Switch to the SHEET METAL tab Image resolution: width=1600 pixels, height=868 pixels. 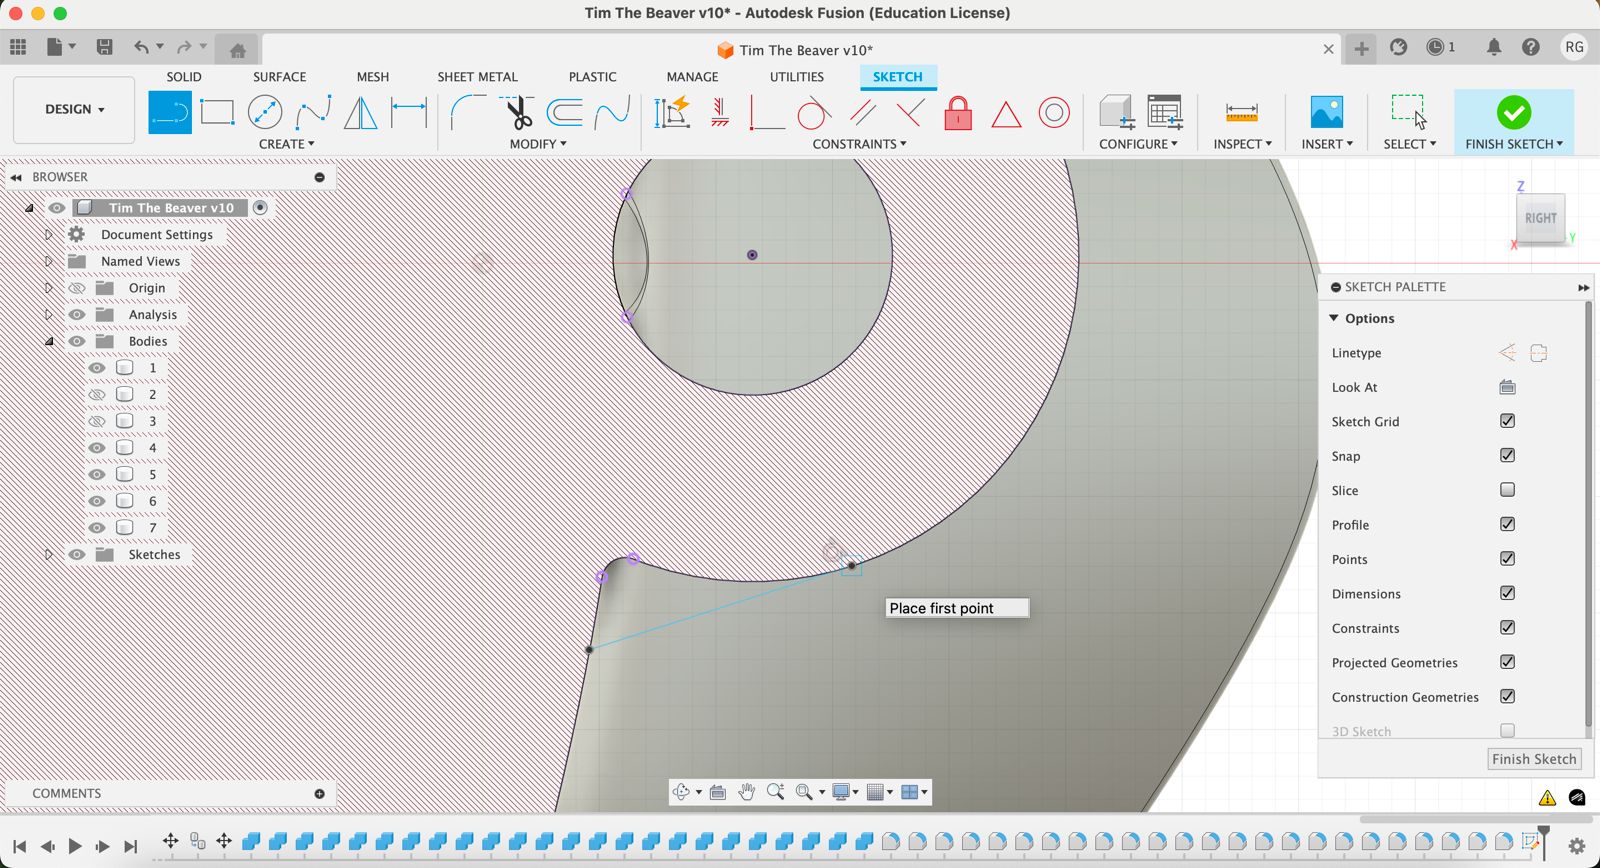pyautogui.click(x=477, y=77)
